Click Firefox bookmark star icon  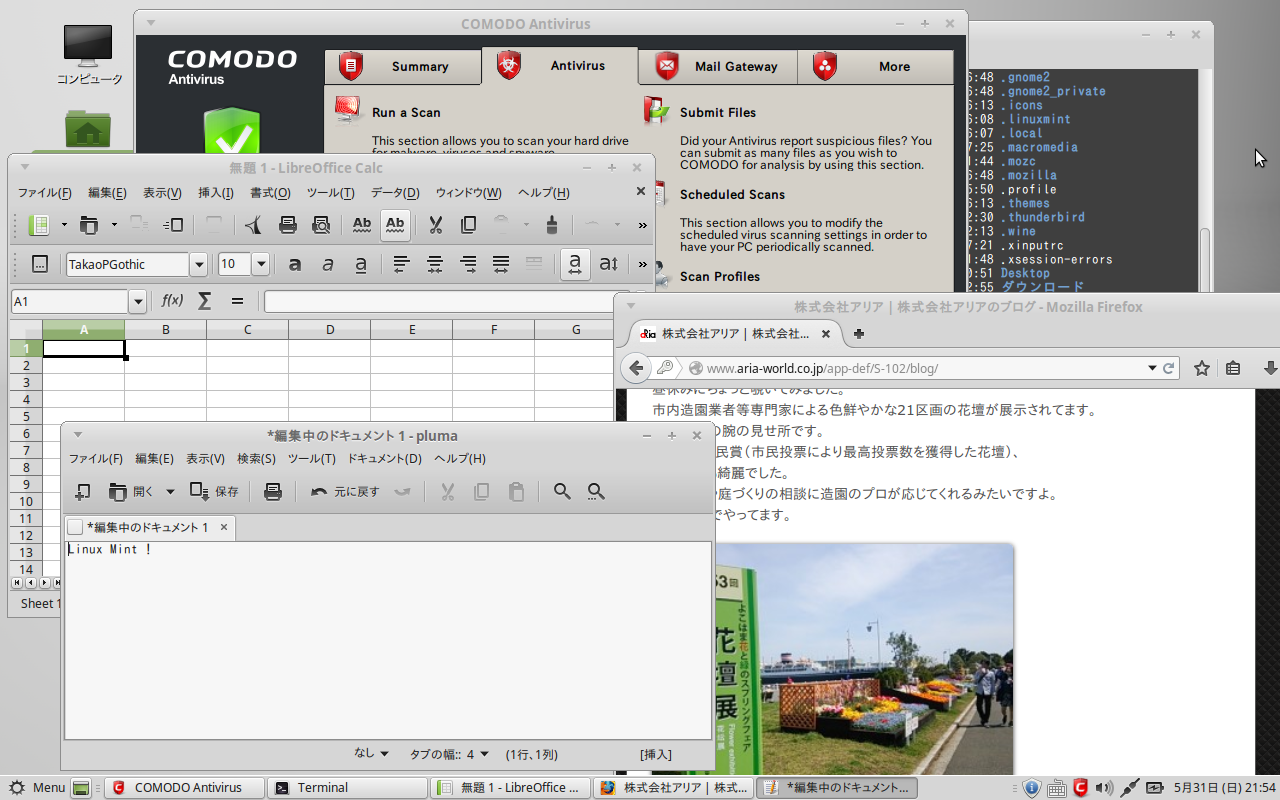click(x=1202, y=368)
